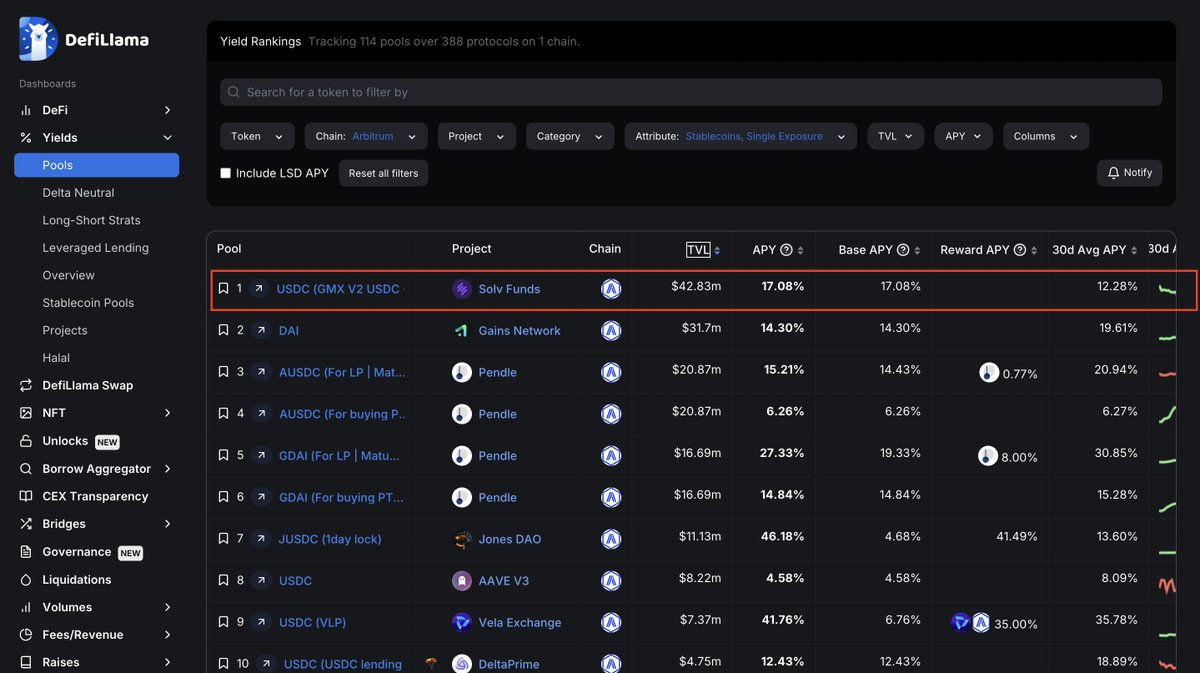Click the DeltaPrime project logo
The width and height of the screenshot is (1200, 673).
[461, 664]
